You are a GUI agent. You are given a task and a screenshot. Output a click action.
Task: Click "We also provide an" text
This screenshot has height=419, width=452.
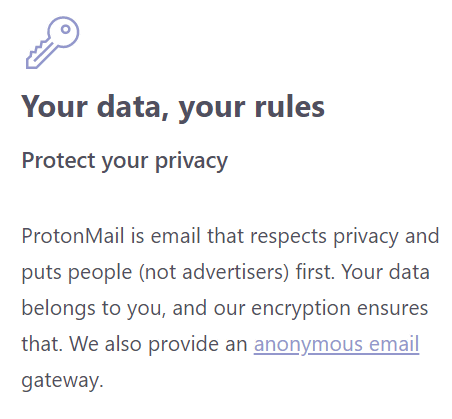(x=158, y=345)
